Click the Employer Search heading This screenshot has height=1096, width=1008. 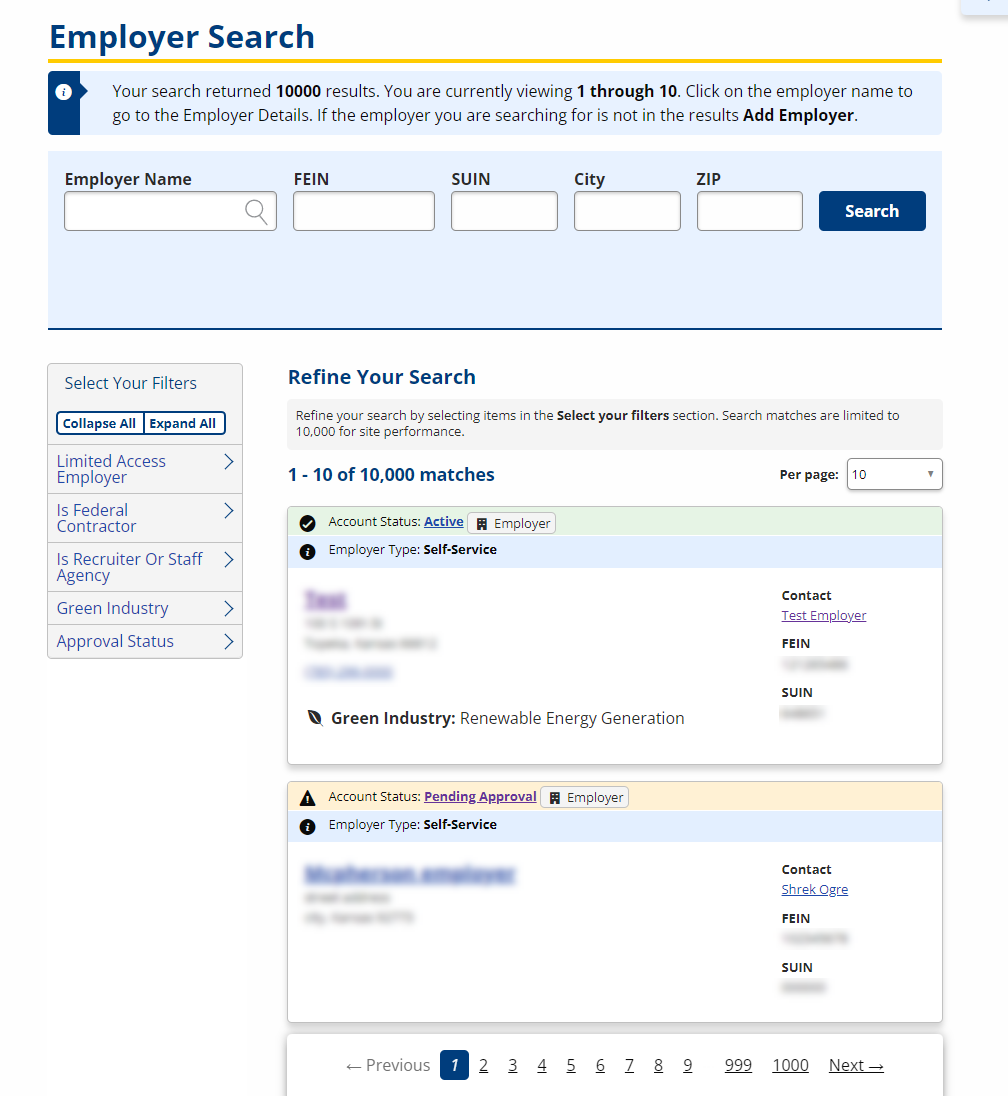pyautogui.click(x=182, y=36)
